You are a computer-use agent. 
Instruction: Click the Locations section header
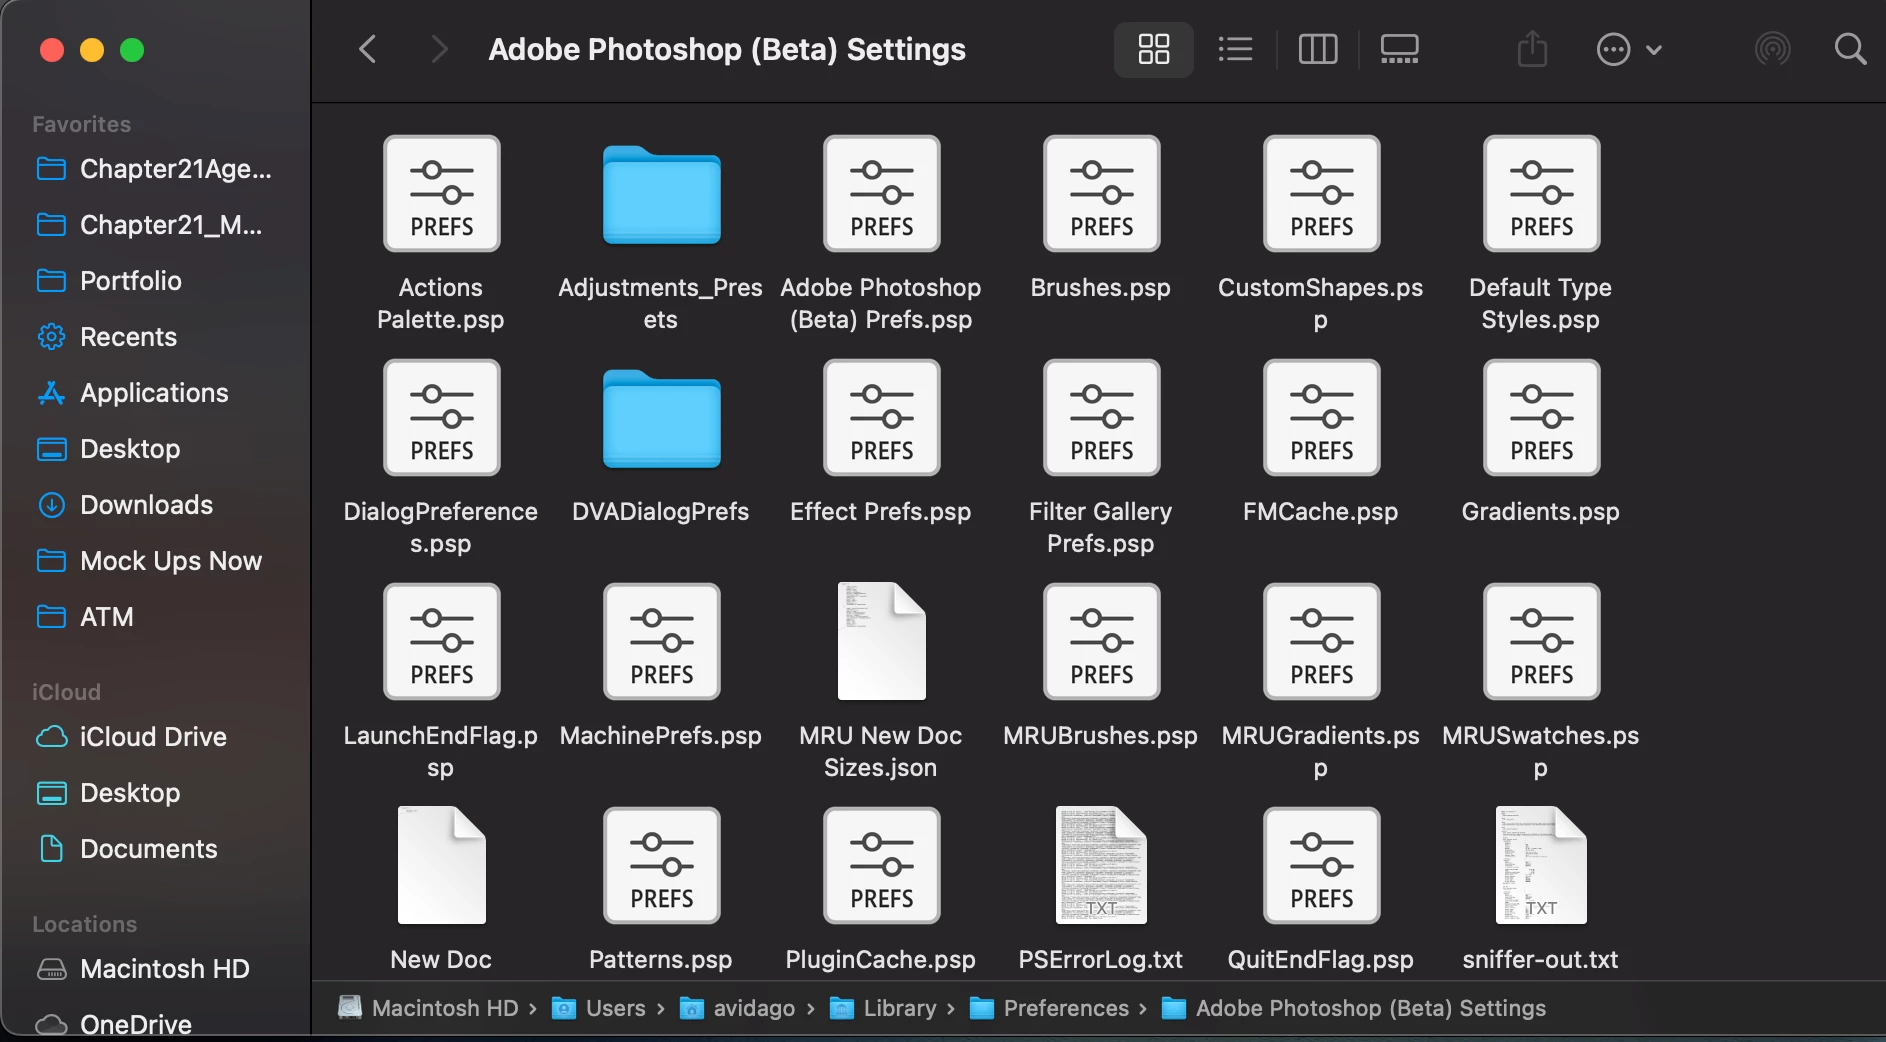84,924
